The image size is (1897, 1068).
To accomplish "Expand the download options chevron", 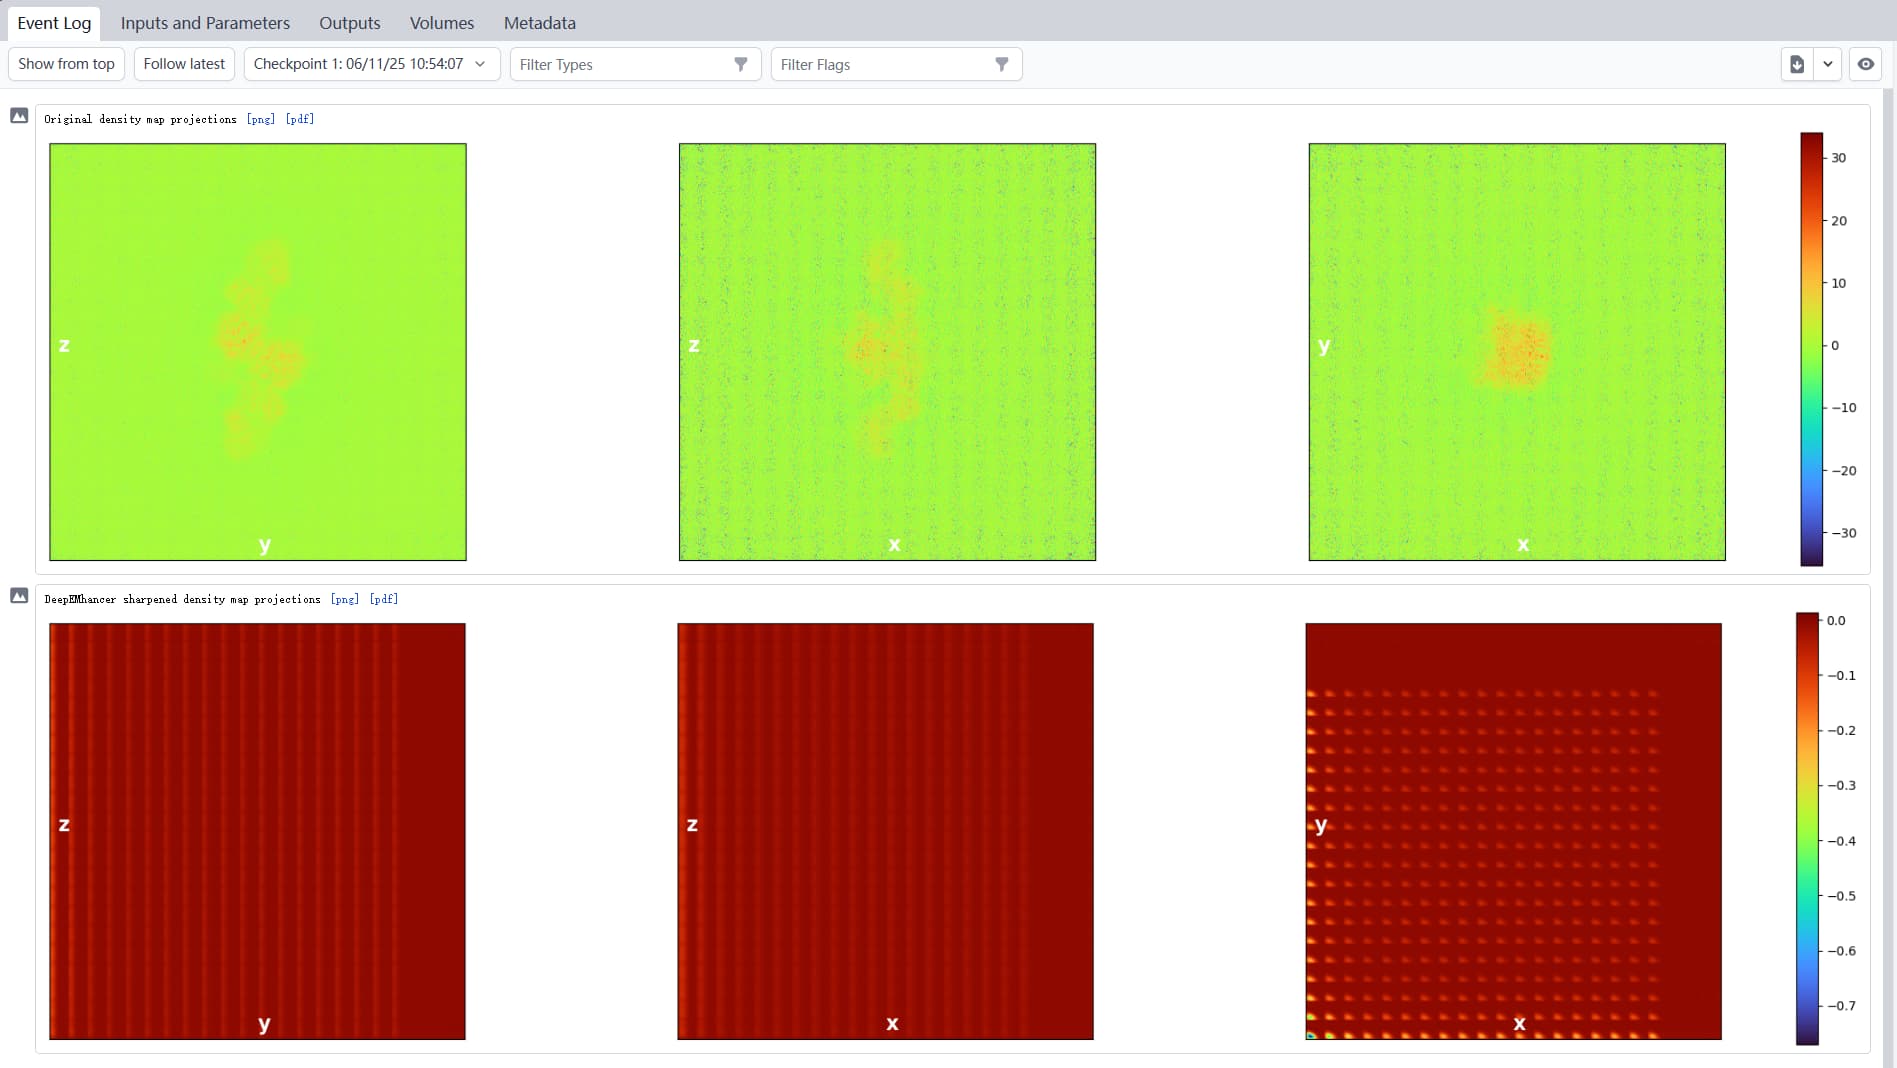I will [1828, 64].
